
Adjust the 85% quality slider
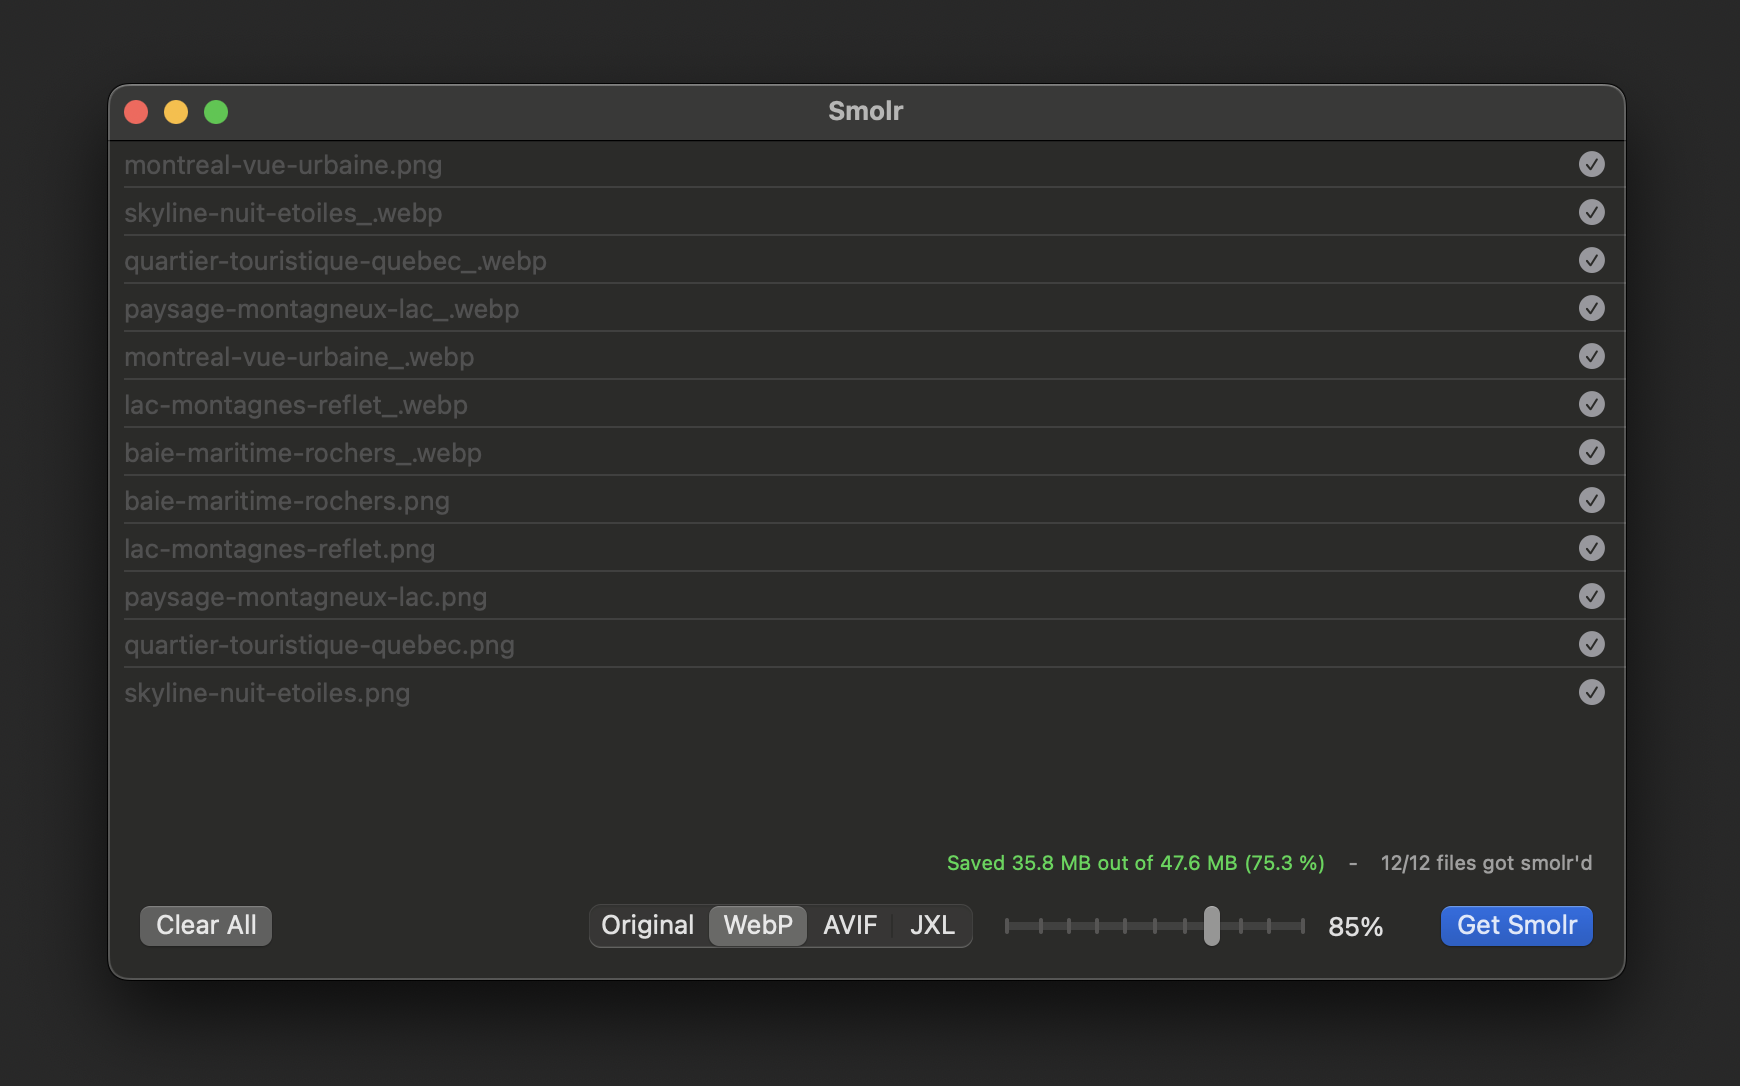[x=1211, y=926]
